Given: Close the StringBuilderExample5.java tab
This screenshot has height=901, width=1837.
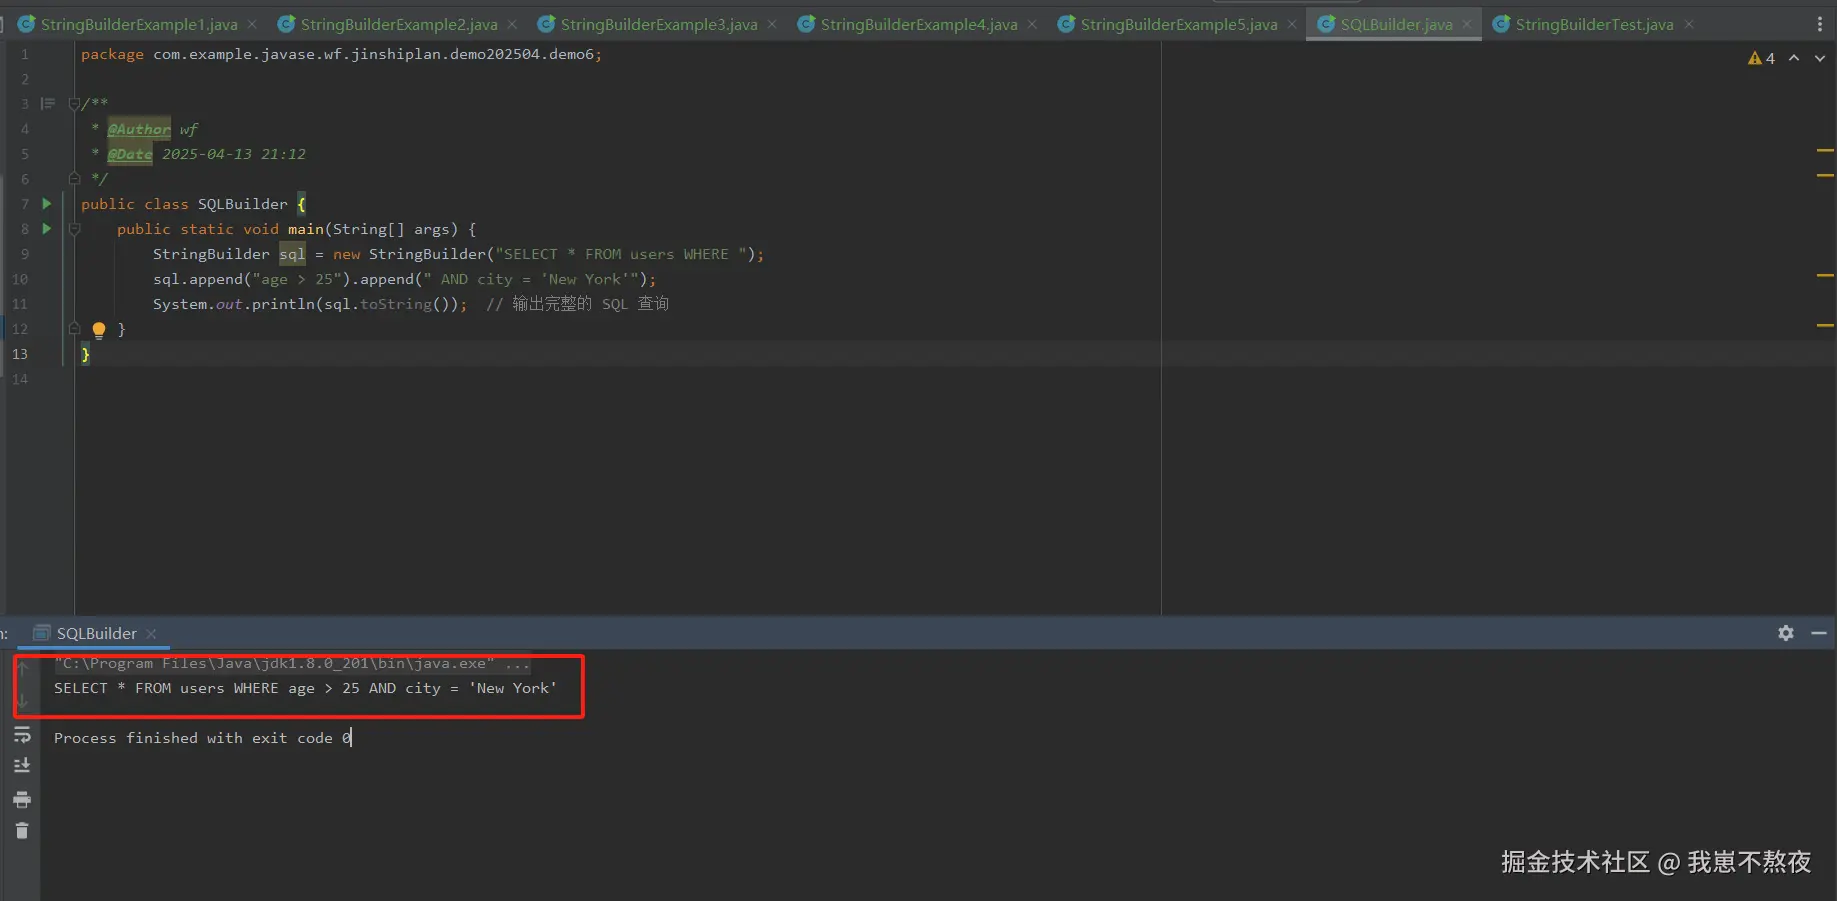Looking at the screenshot, I should pos(1292,24).
